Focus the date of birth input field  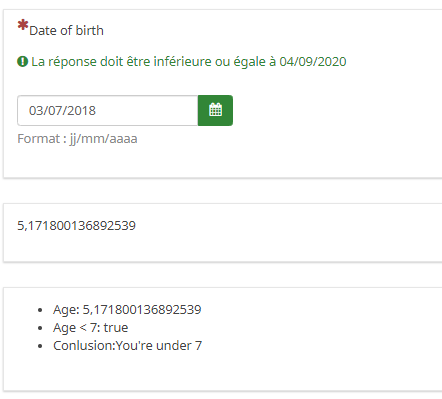click(108, 110)
